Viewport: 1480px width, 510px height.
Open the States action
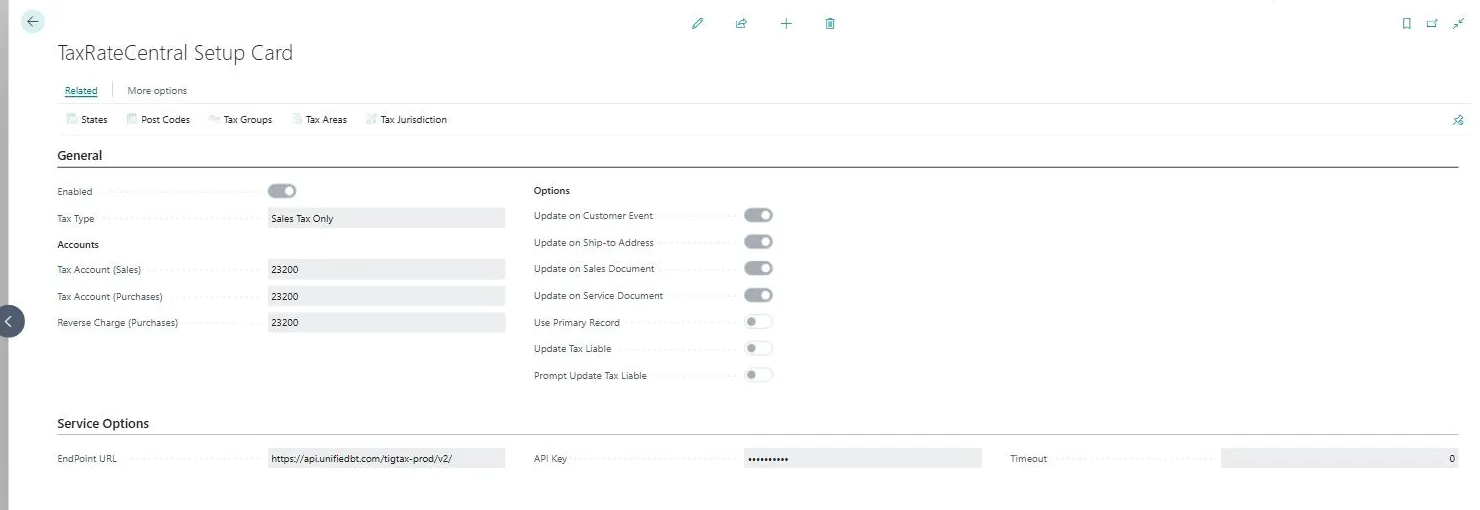tap(87, 120)
